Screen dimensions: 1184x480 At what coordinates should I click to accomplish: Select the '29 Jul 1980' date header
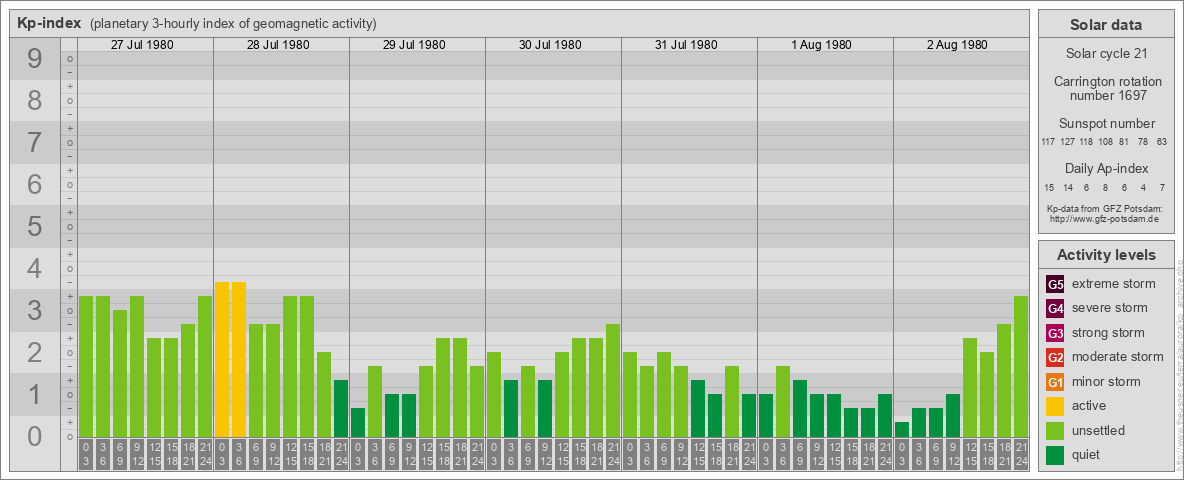[414, 45]
